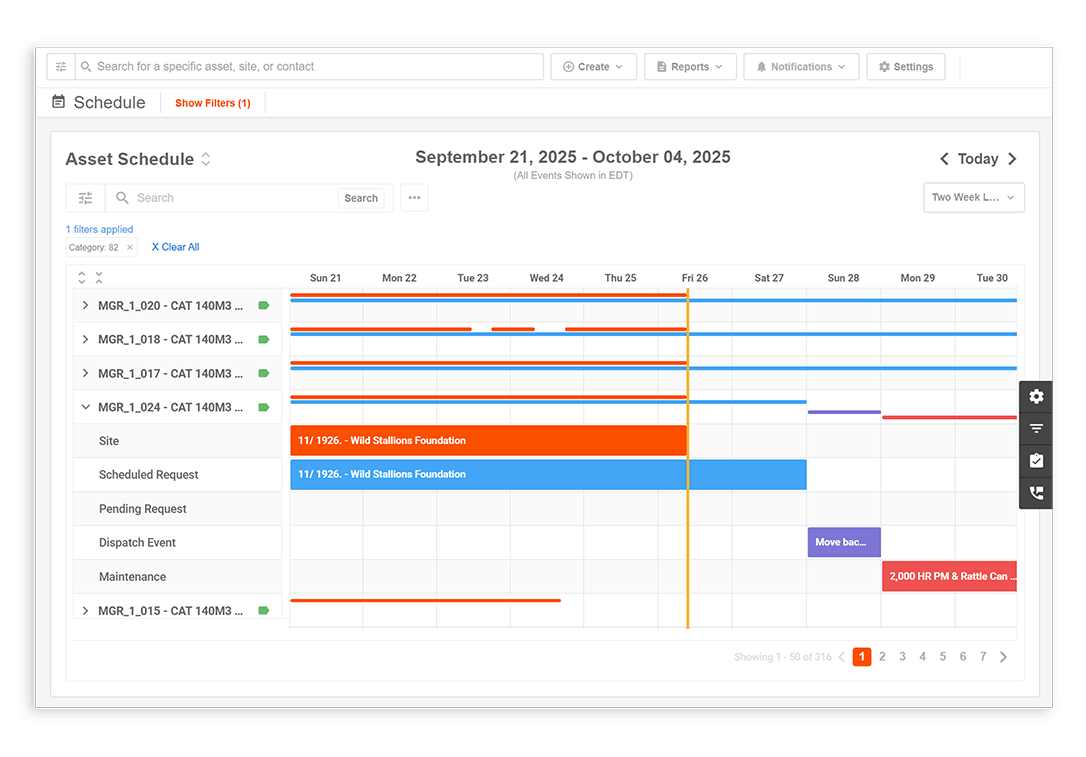This screenshot has width=1086, height=757.
Task: Open the filter icon in right side panel
Action: pos(1036,428)
